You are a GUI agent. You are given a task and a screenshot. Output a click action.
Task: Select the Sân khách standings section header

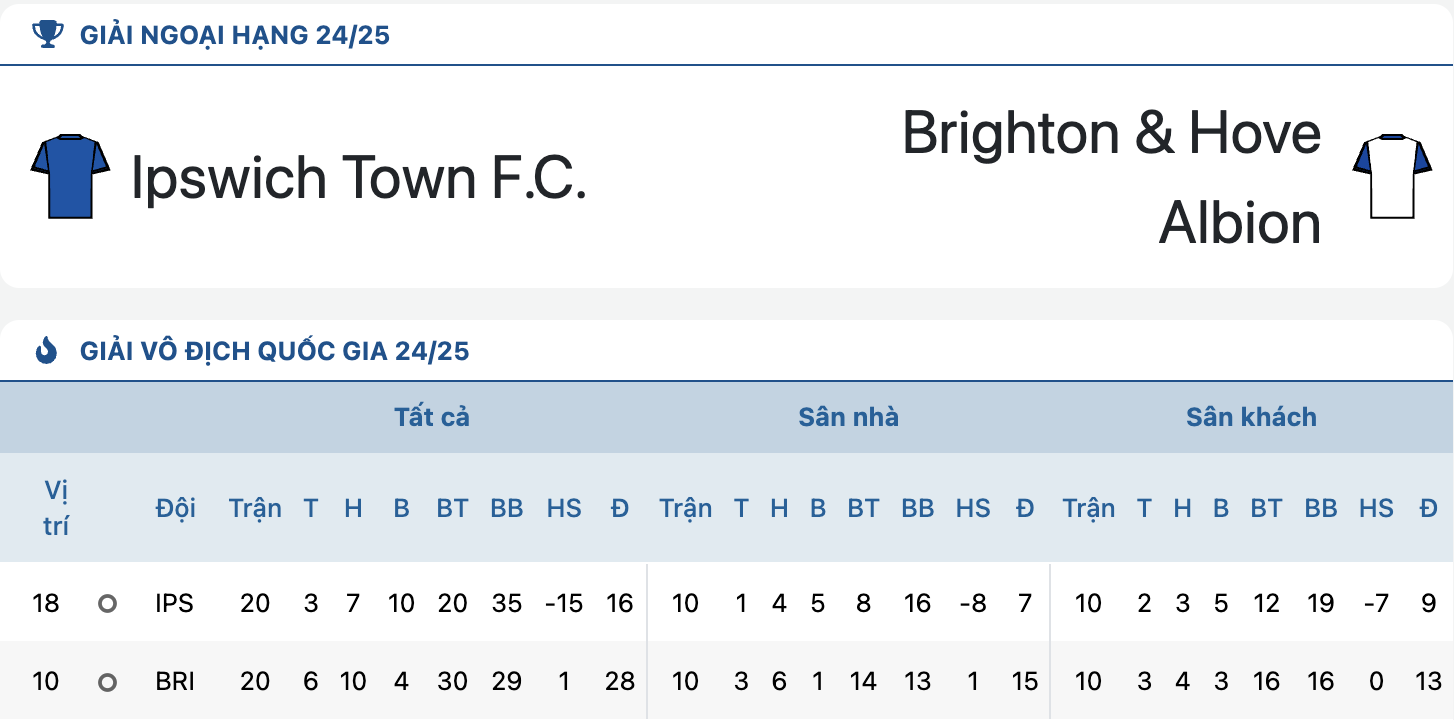(1251, 417)
